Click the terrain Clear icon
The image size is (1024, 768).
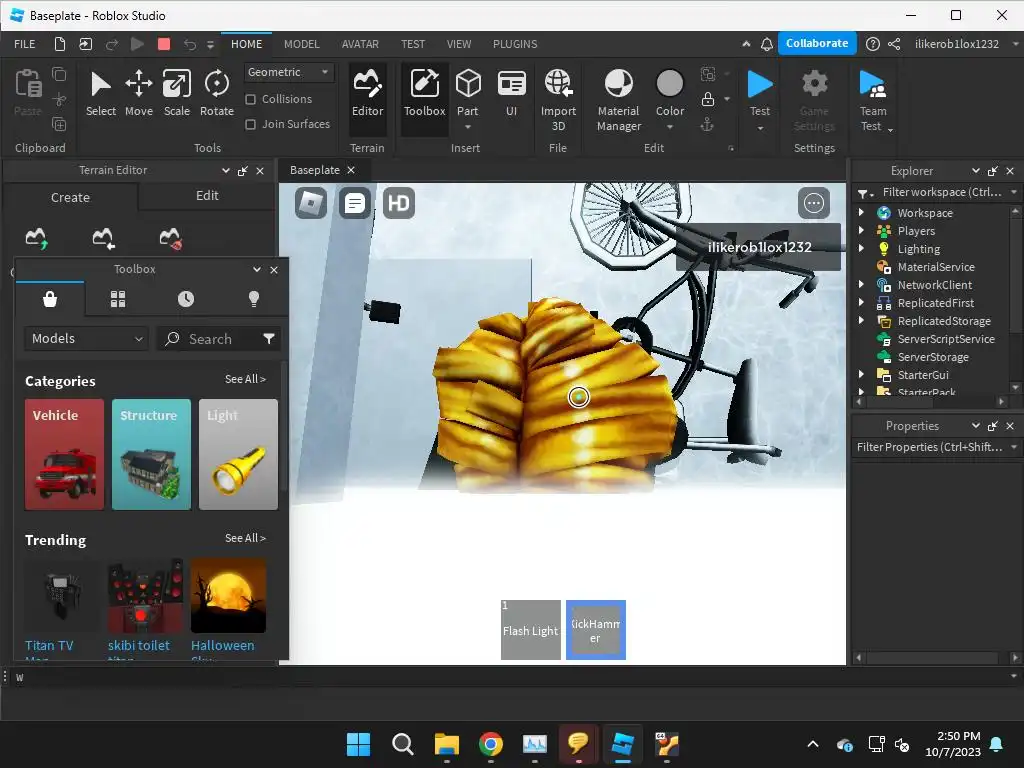click(170, 238)
